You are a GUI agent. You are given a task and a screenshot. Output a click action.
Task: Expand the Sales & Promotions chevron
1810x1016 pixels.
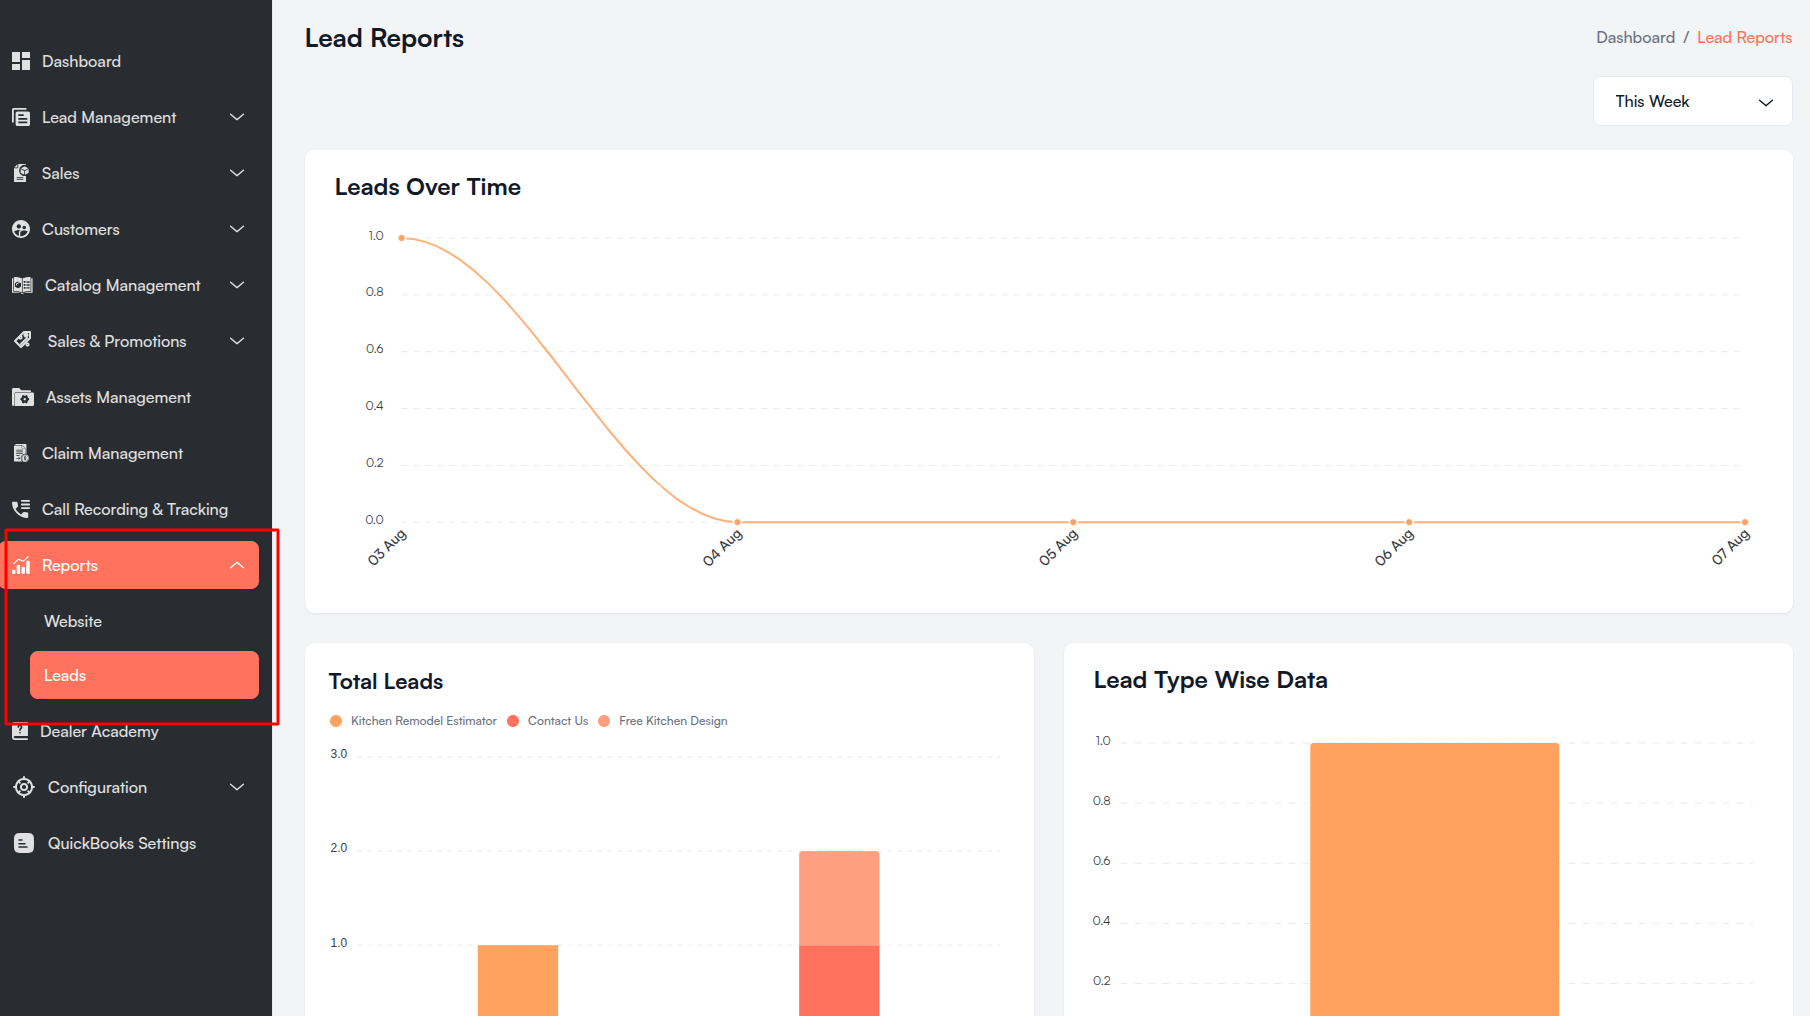(x=237, y=341)
